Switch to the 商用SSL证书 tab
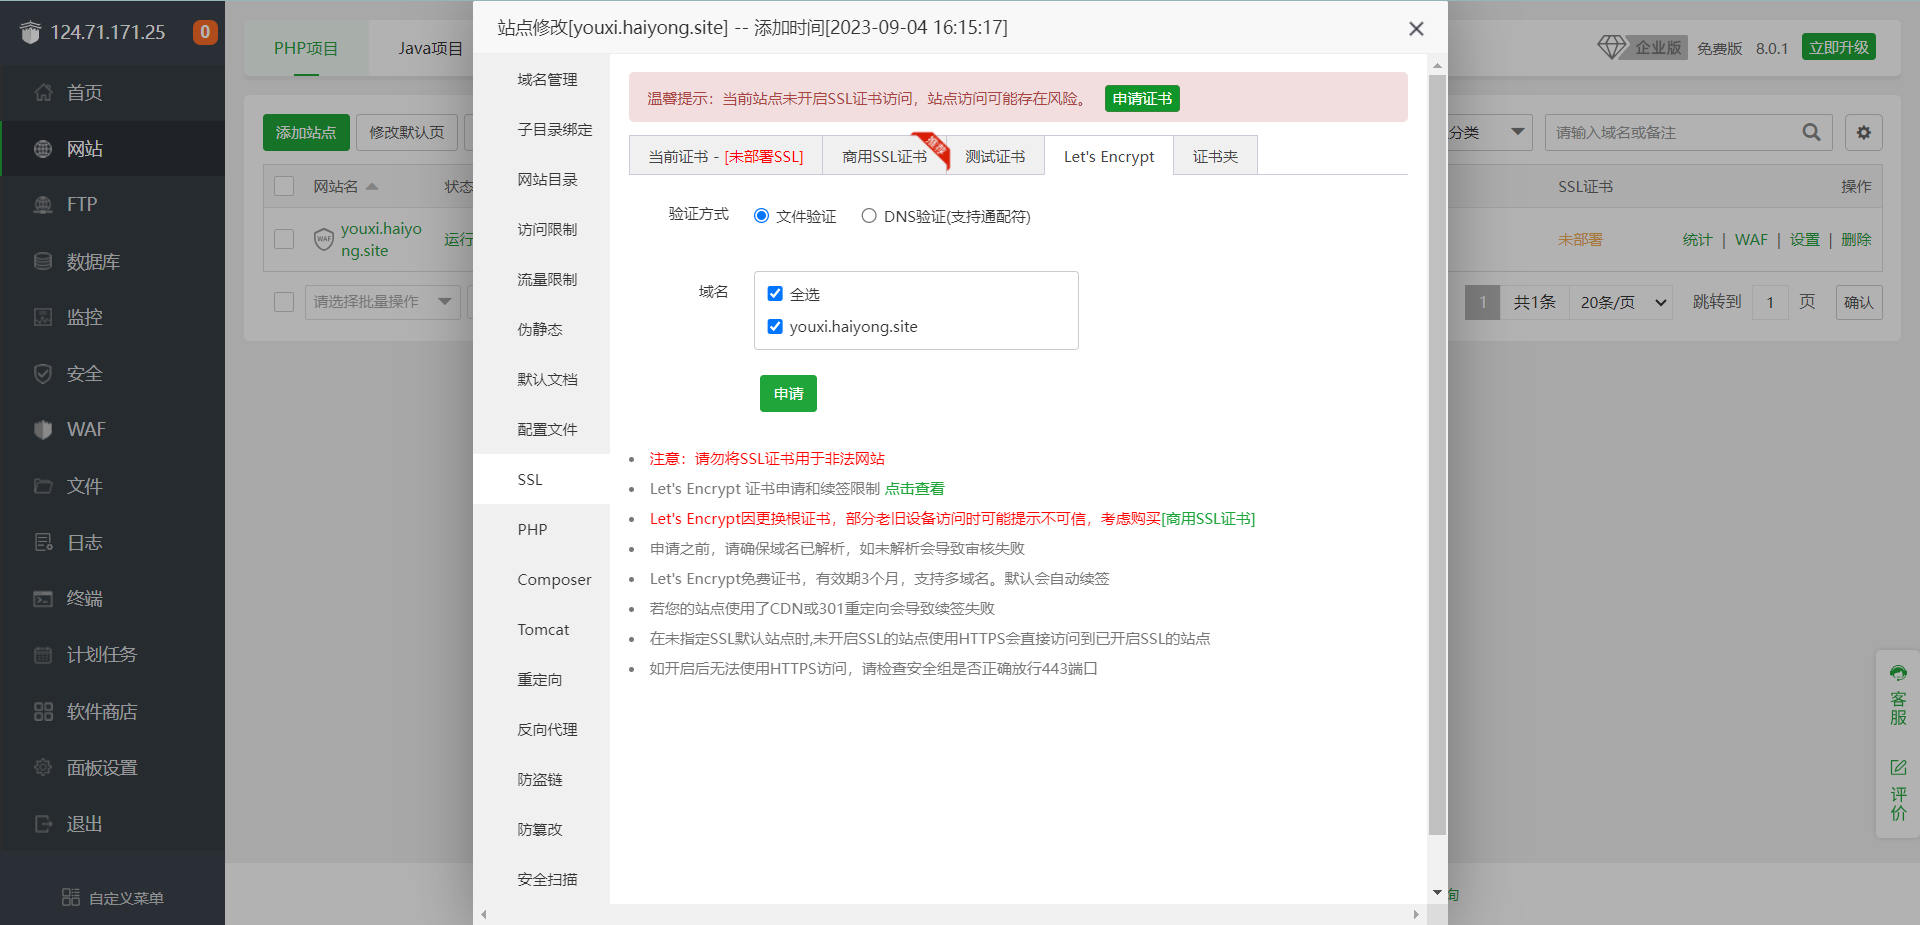 (x=884, y=156)
